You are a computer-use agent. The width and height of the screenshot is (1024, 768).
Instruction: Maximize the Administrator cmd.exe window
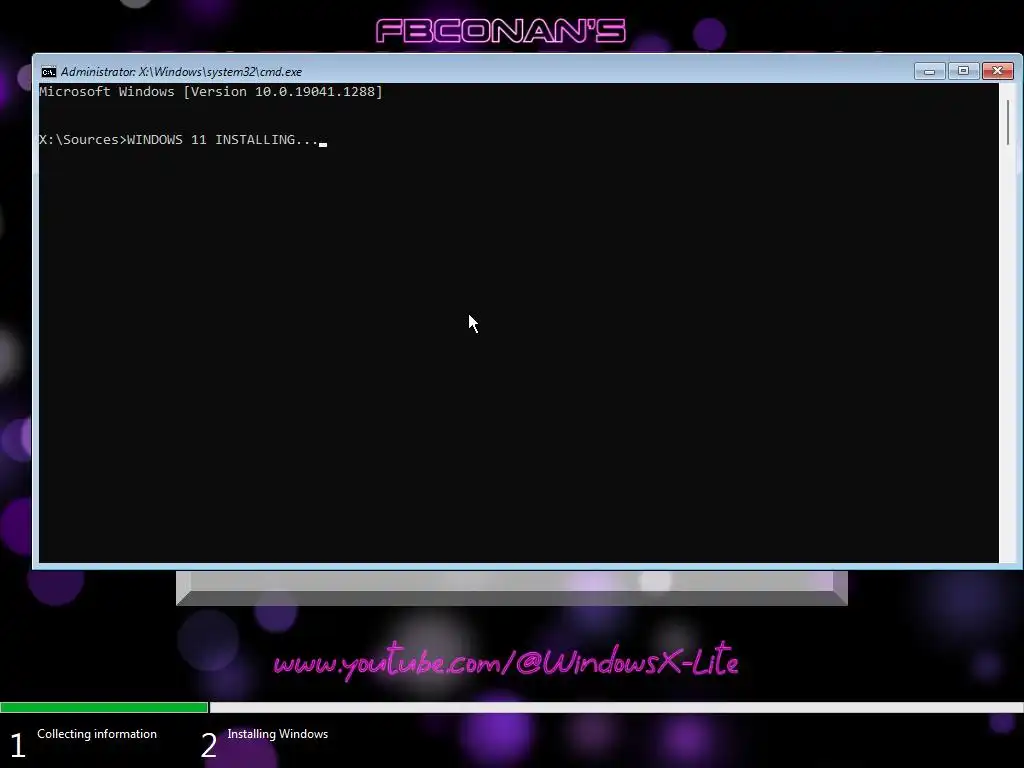(x=963, y=71)
